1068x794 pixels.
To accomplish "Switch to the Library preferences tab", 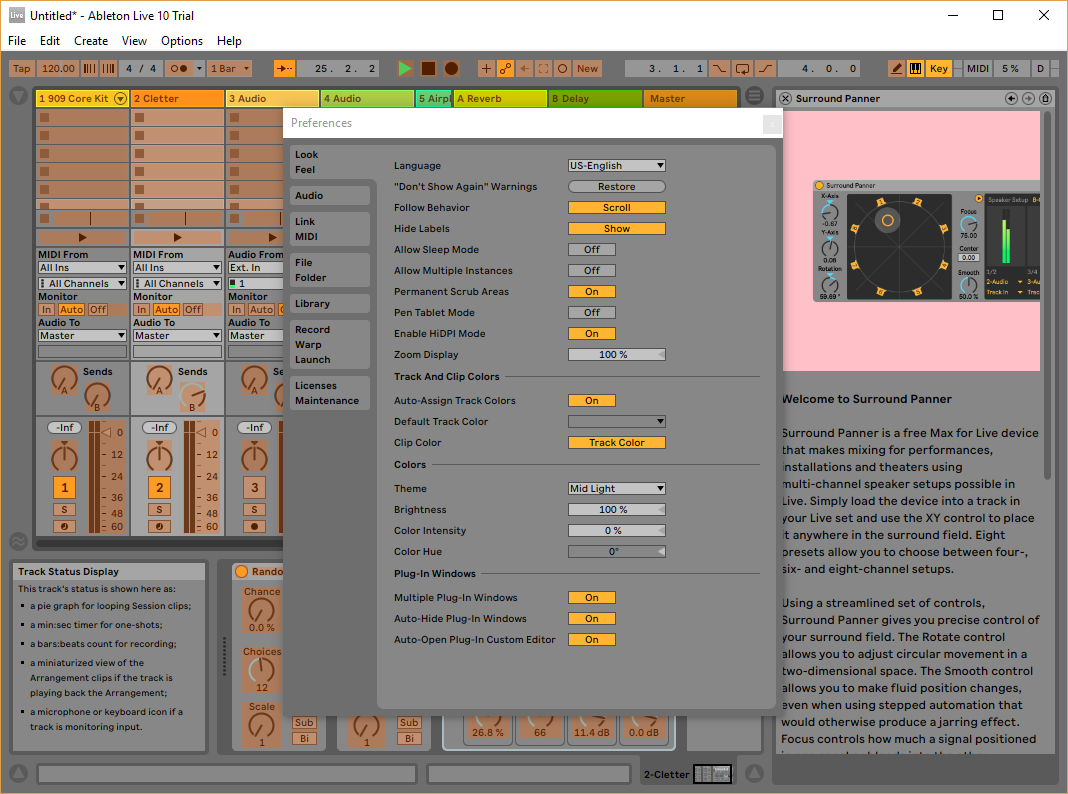I will click(330, 304).
